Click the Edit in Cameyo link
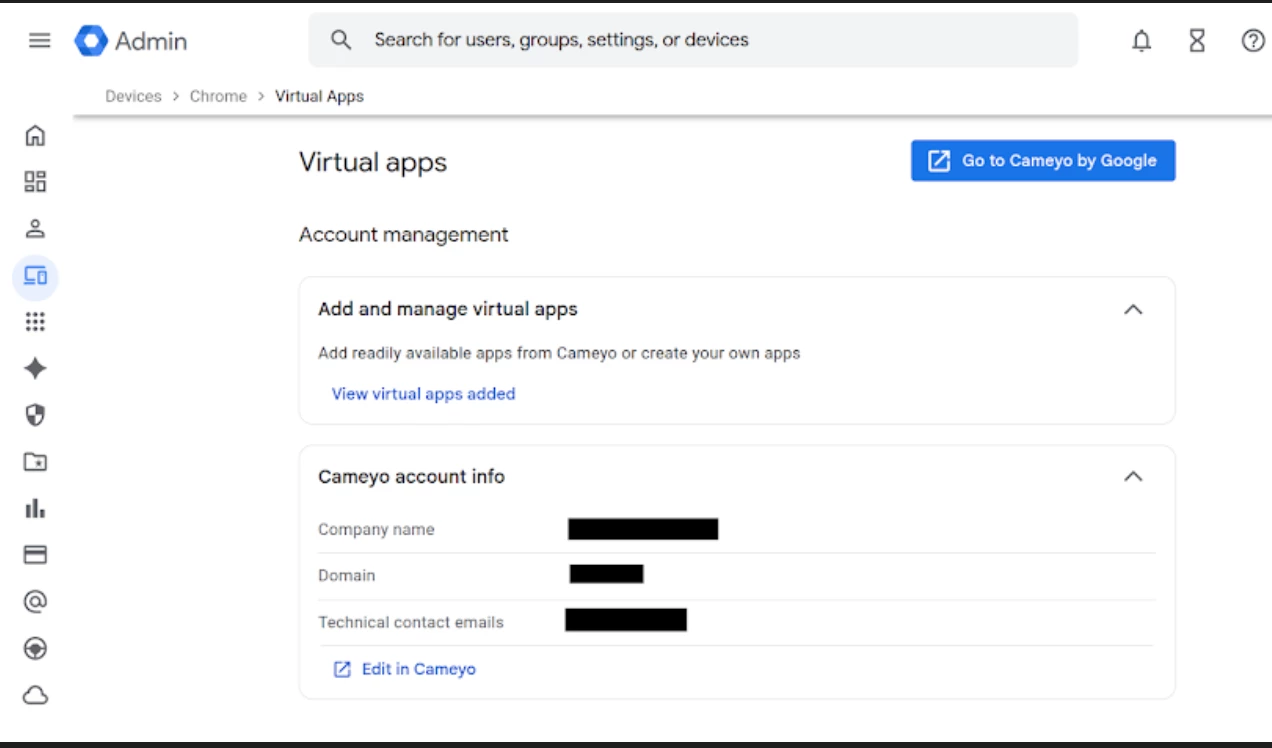The height and width of the screenshot is (748, 1272). point(404,669)
